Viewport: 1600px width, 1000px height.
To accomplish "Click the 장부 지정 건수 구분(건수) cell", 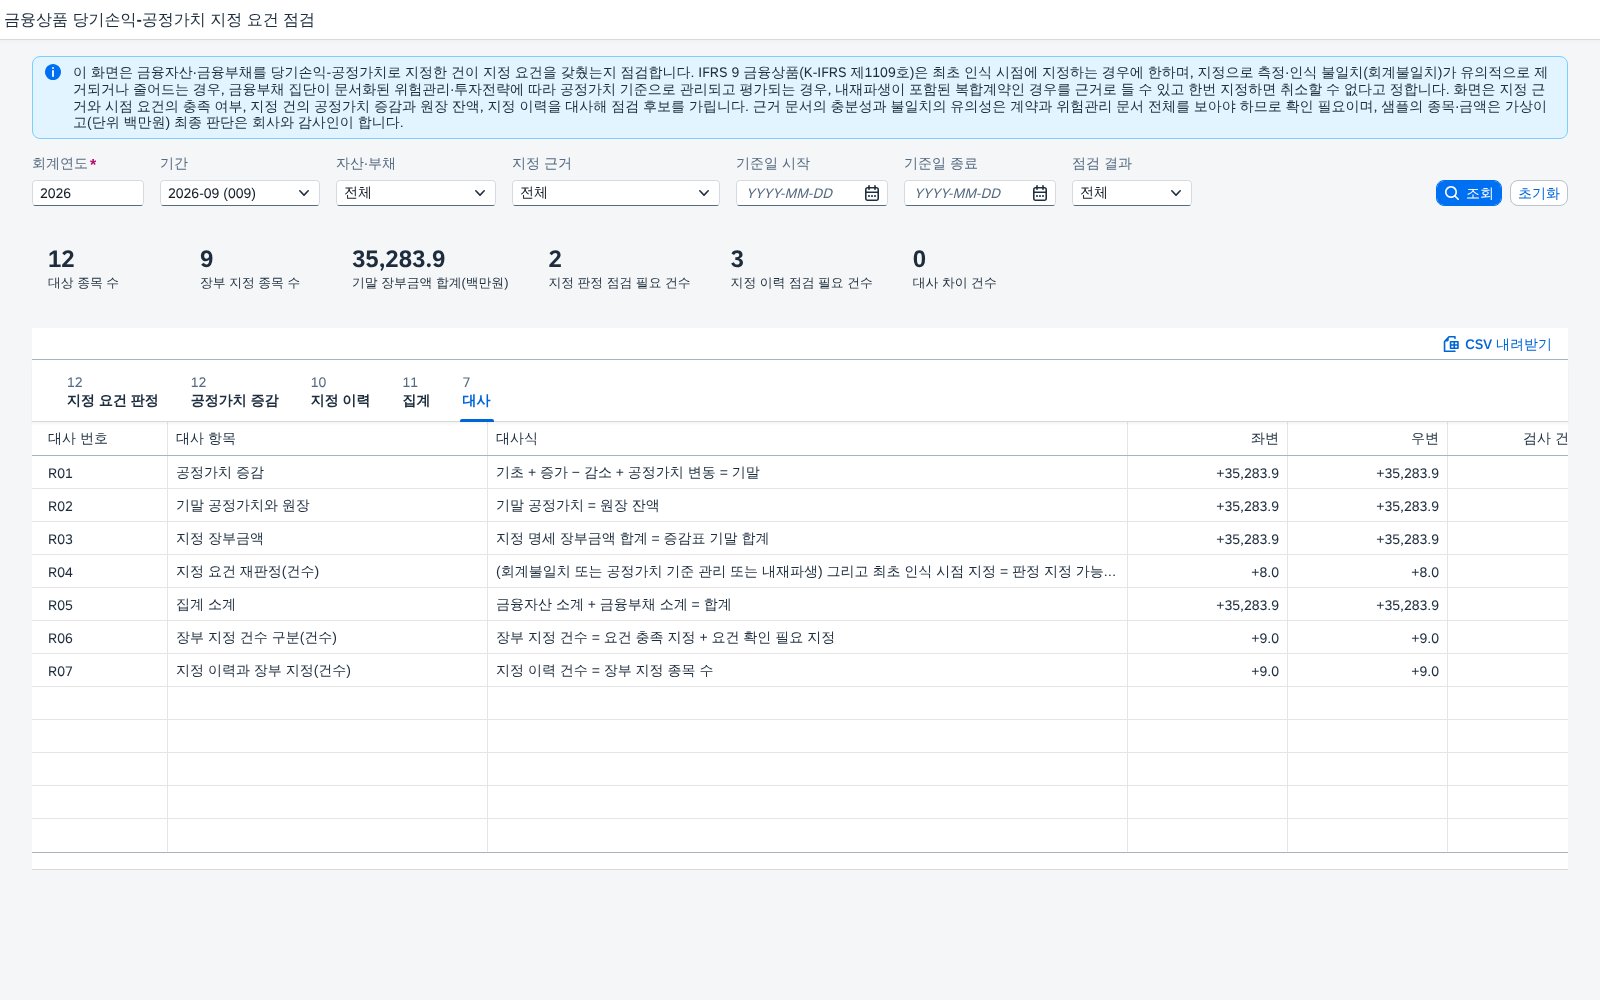I will [x=328, y=638].
